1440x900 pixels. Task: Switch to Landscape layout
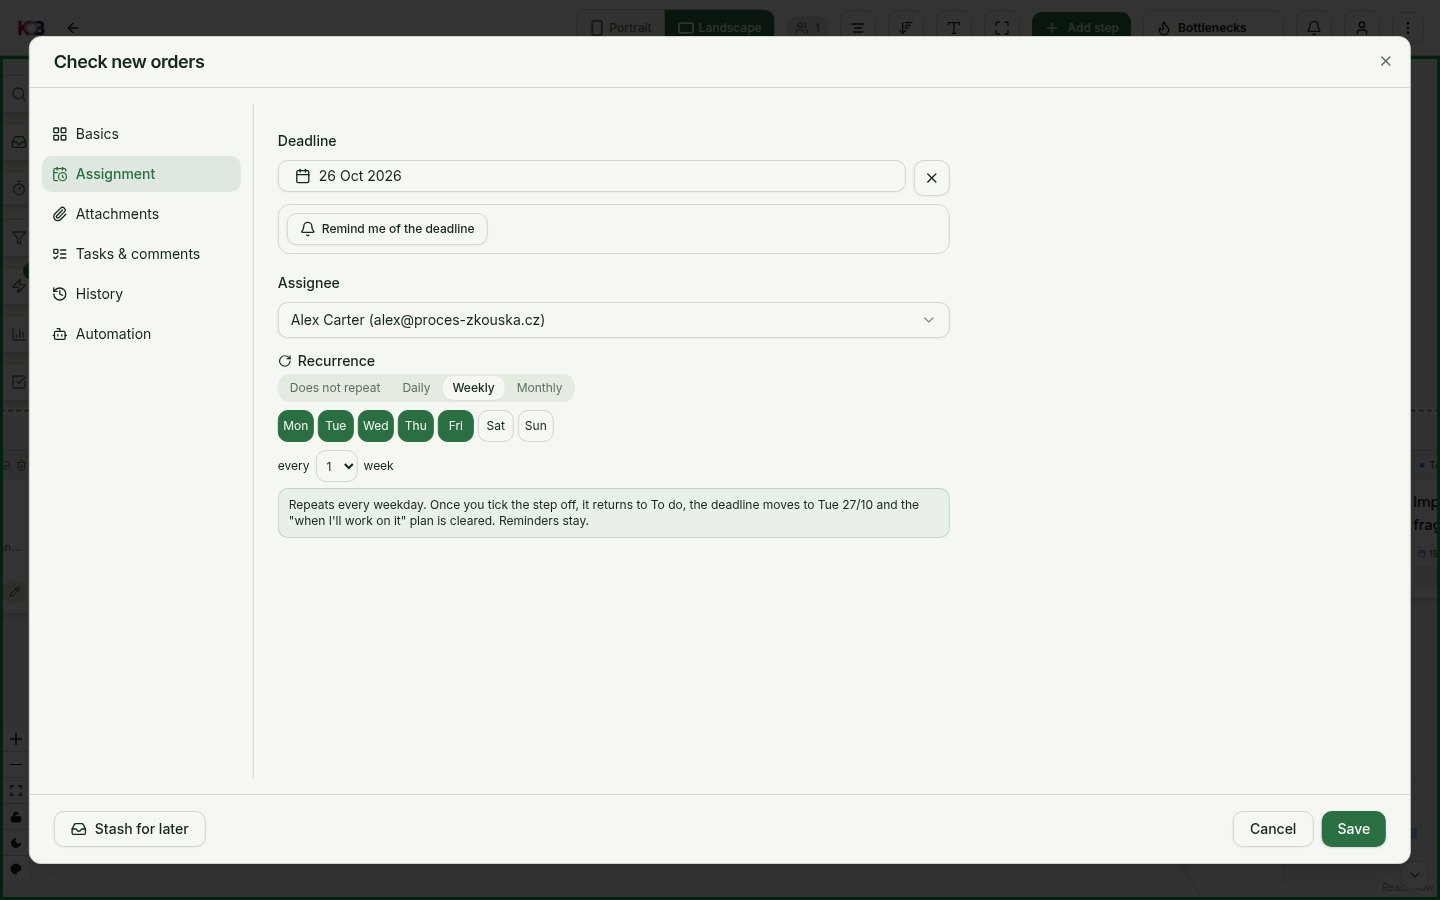[720, 27]
